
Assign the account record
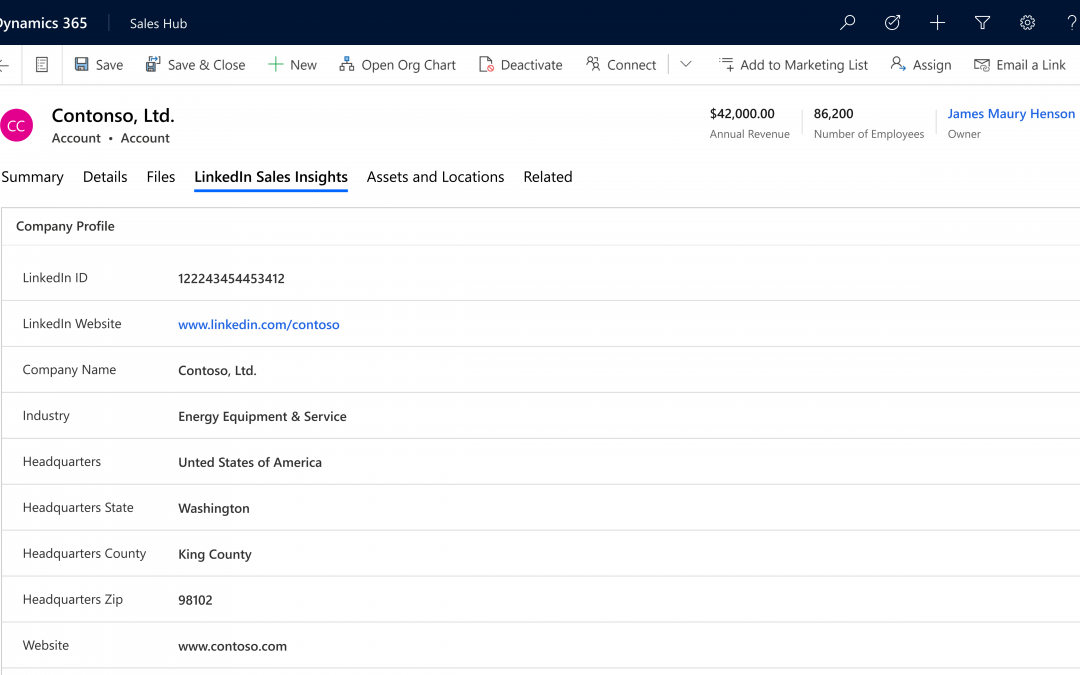coord(920,65)
